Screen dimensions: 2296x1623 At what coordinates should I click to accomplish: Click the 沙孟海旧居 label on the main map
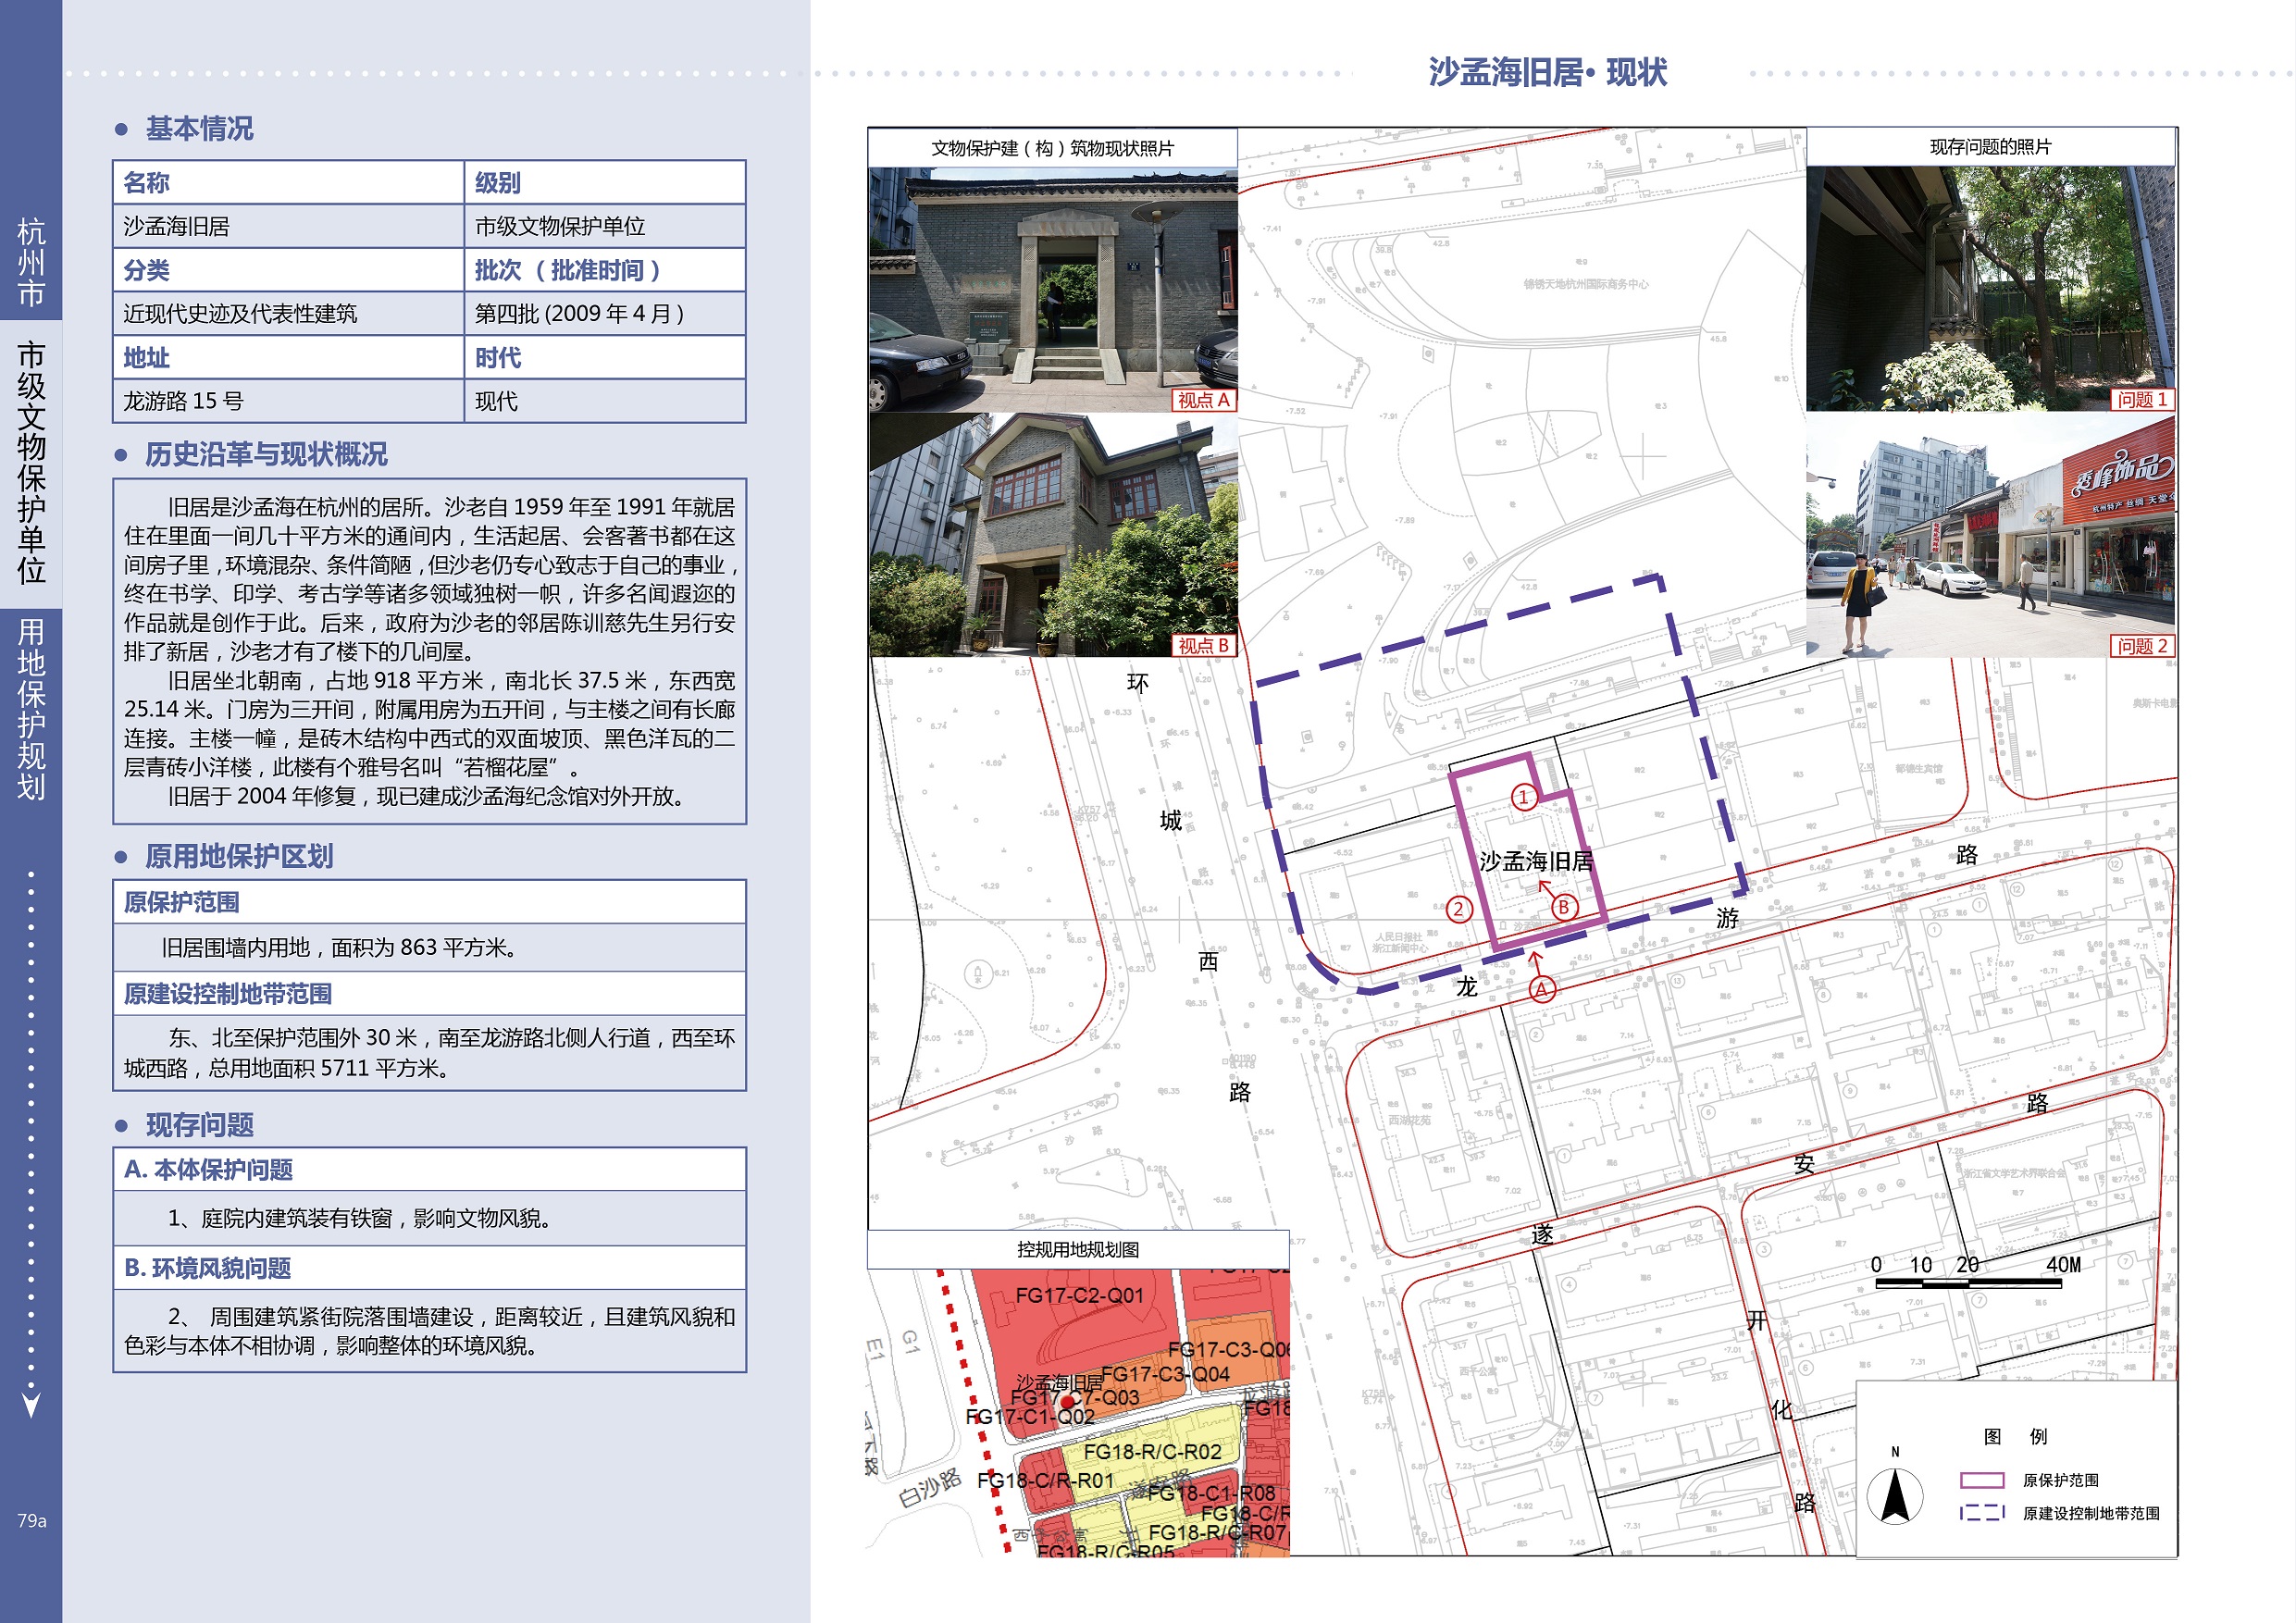tap(1536, 861)
